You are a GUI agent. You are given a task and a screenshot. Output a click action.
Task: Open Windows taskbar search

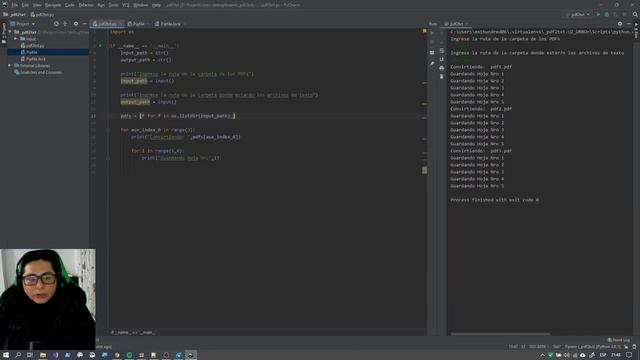point(18,355)
